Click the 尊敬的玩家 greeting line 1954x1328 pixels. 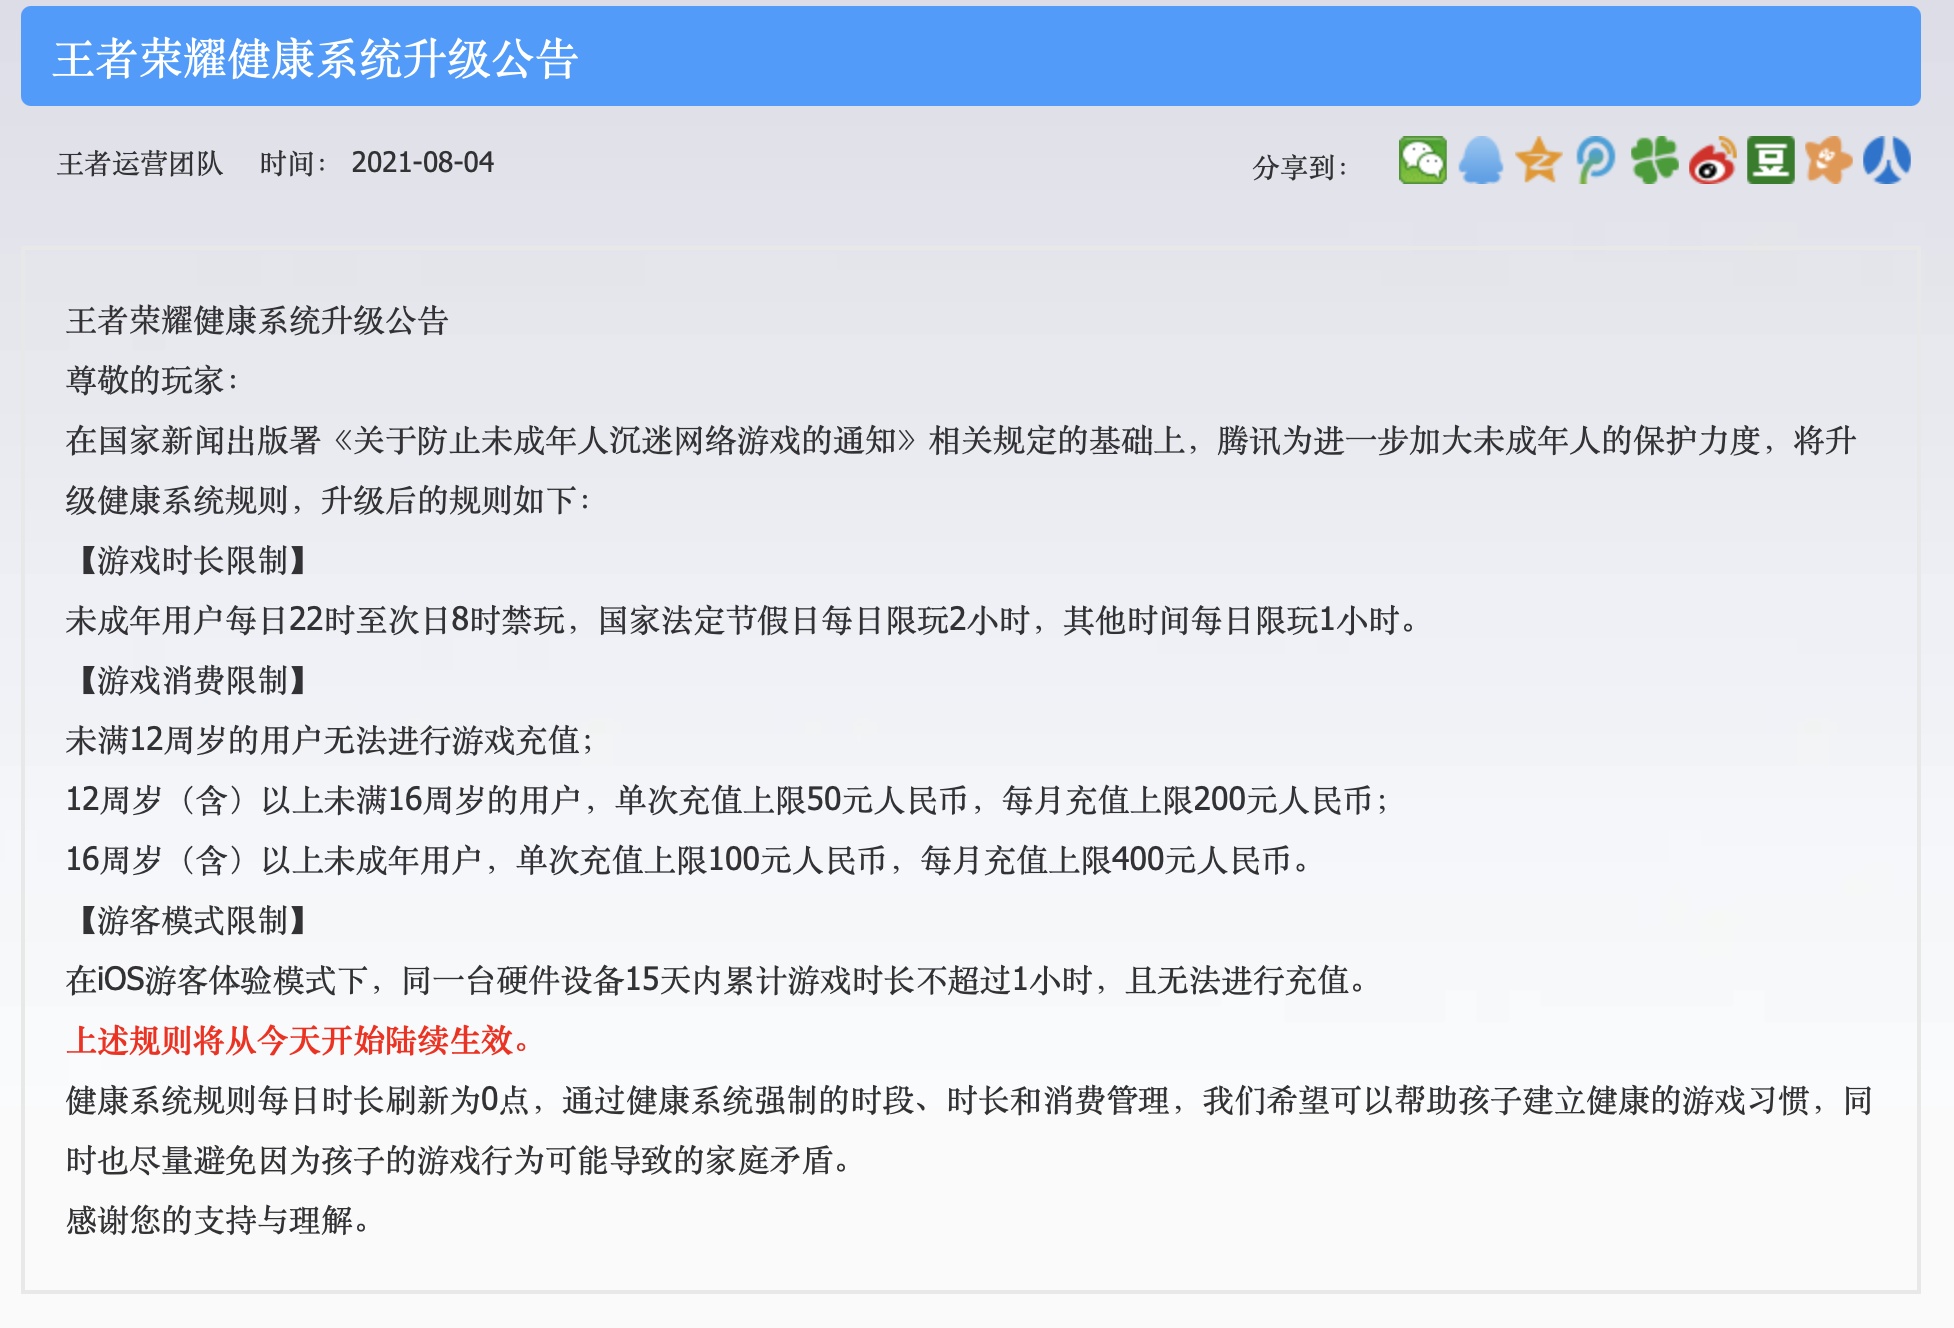point(152,381)
